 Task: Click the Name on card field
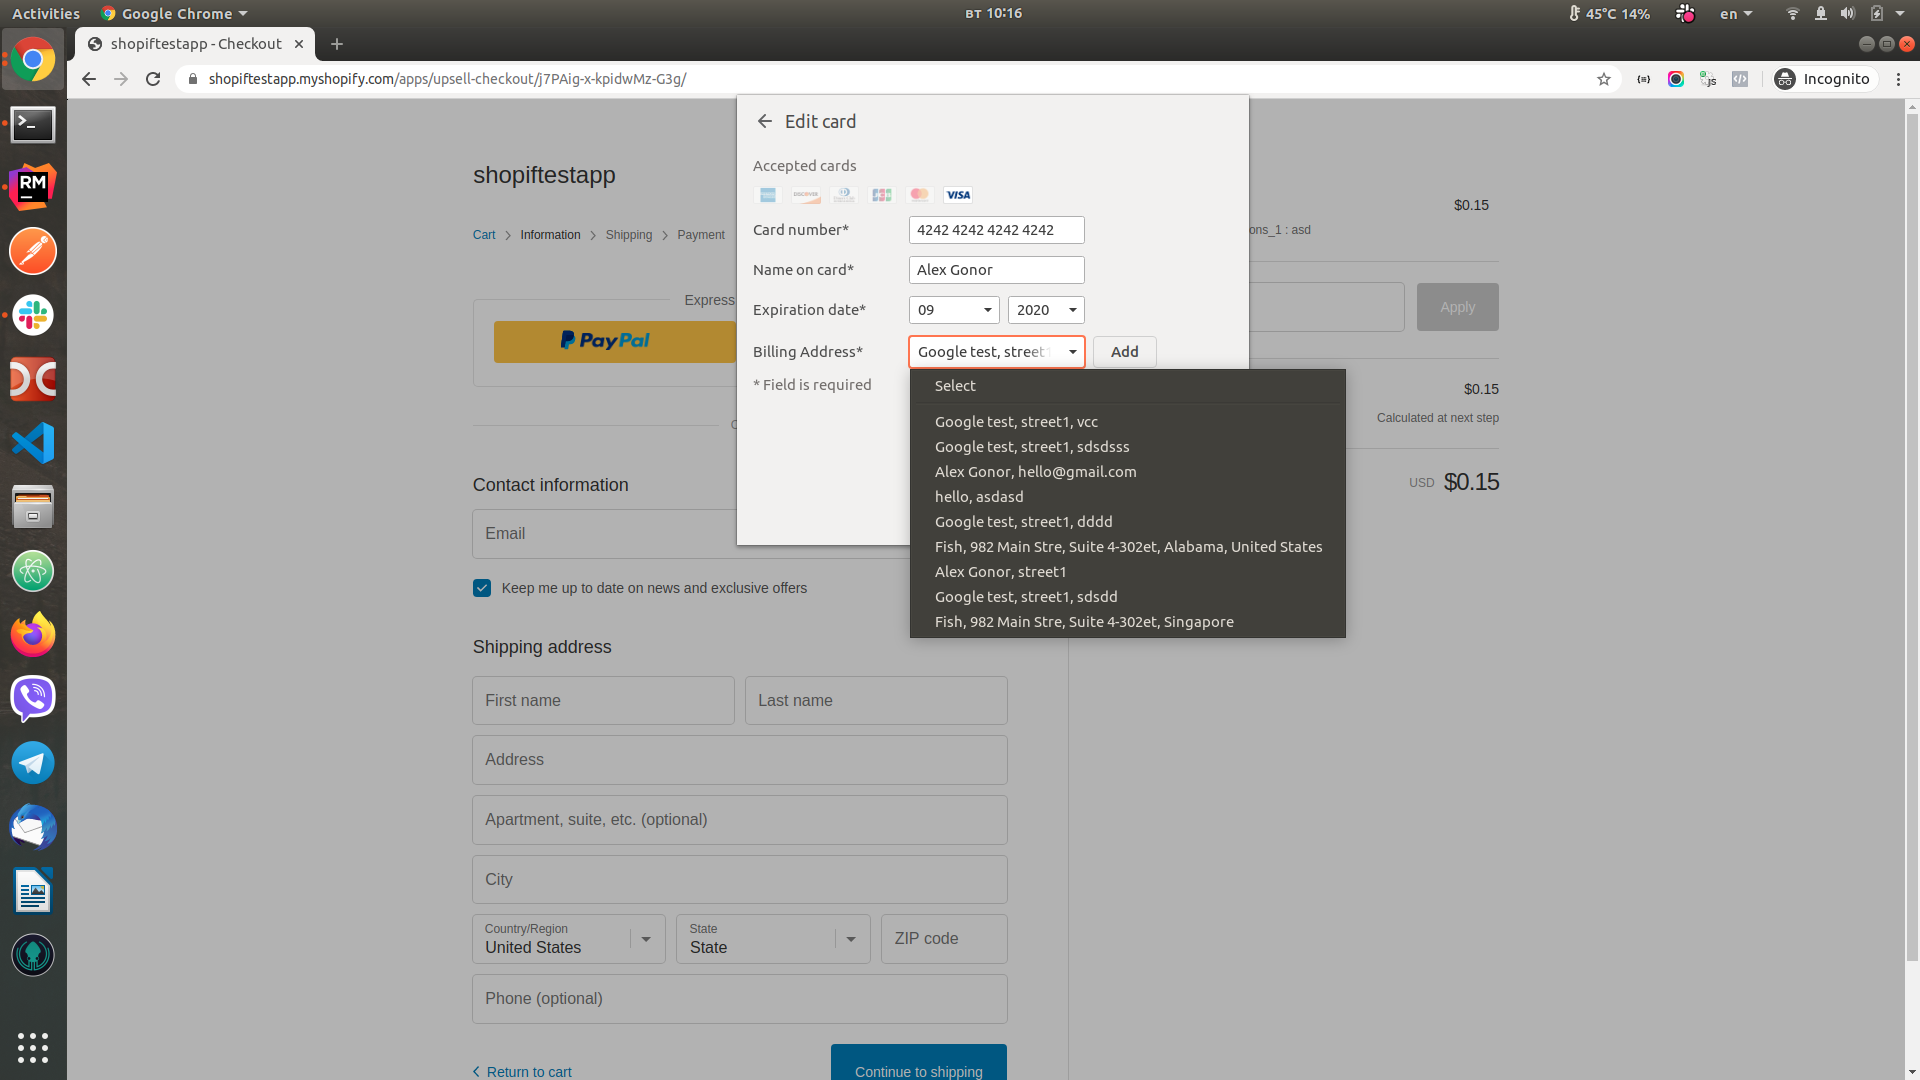click(996, 270)
